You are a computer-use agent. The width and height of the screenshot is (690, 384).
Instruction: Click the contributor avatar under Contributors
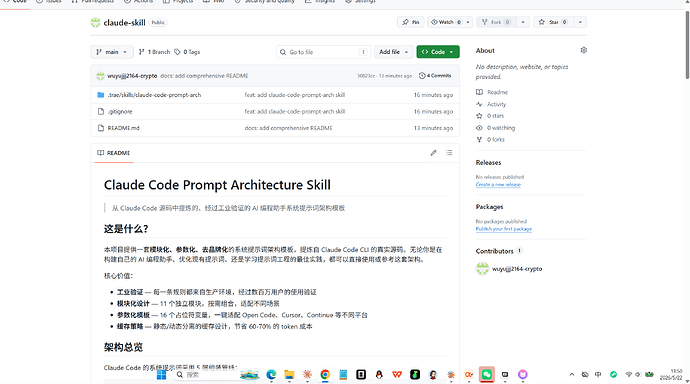(x=483, y=268)
